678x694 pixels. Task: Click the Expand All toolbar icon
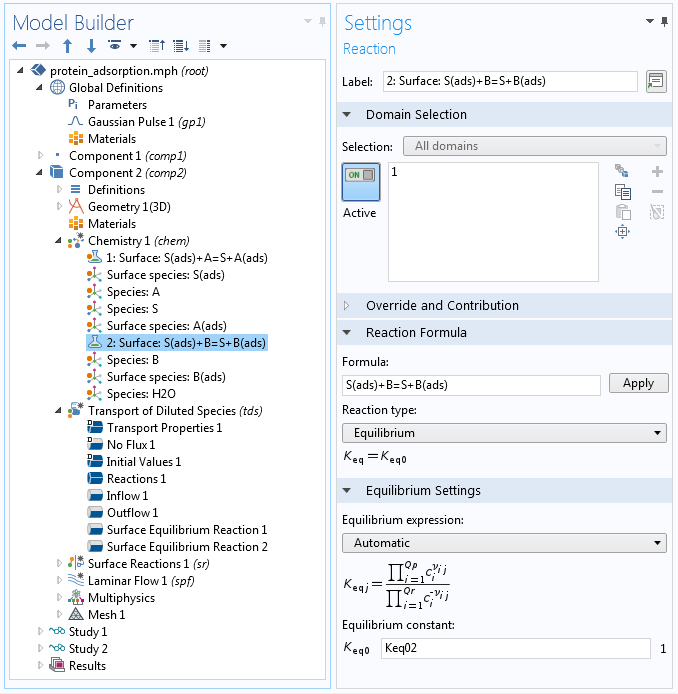coord(181,46)
